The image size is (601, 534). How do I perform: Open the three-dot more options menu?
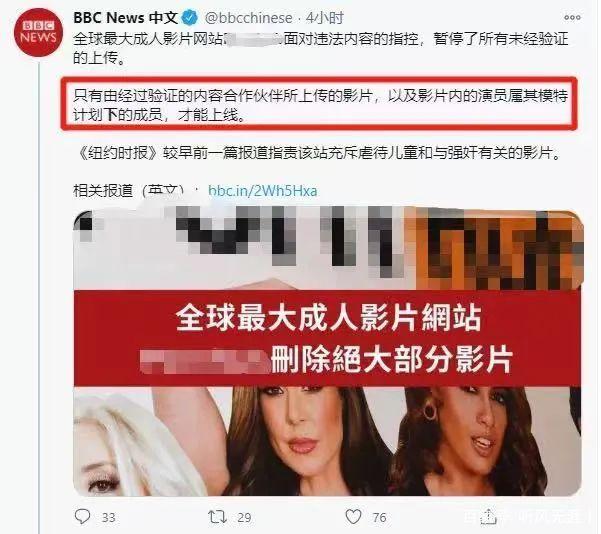coord(572,18)
